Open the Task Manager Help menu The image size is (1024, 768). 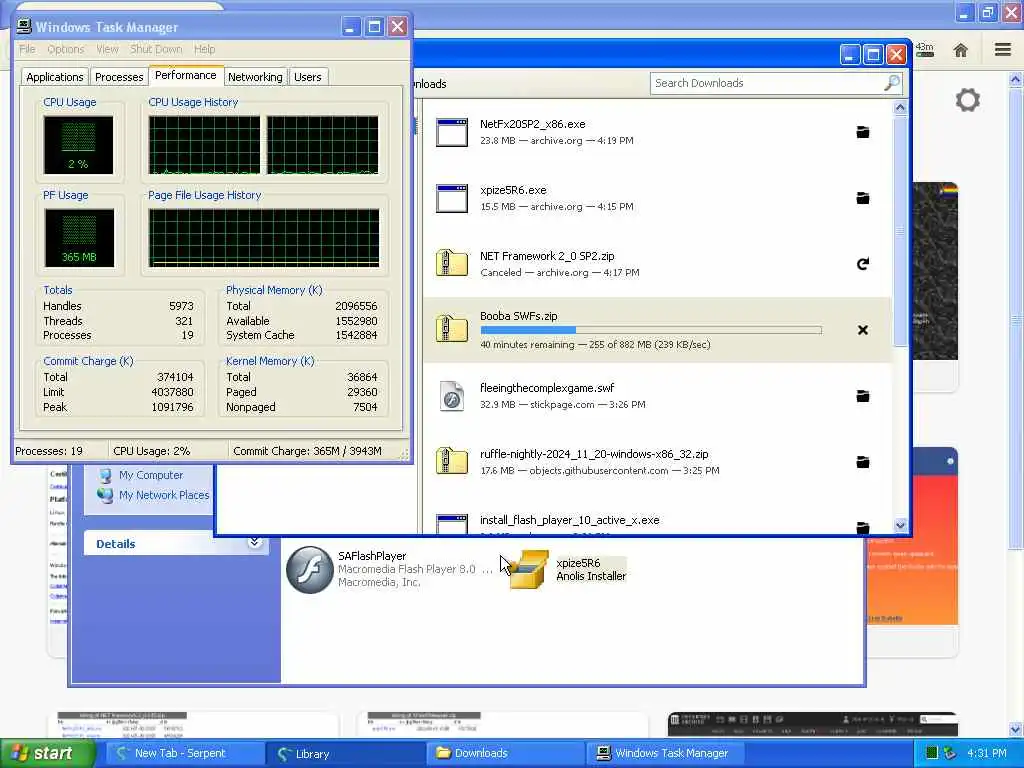[x=204, y=49]
